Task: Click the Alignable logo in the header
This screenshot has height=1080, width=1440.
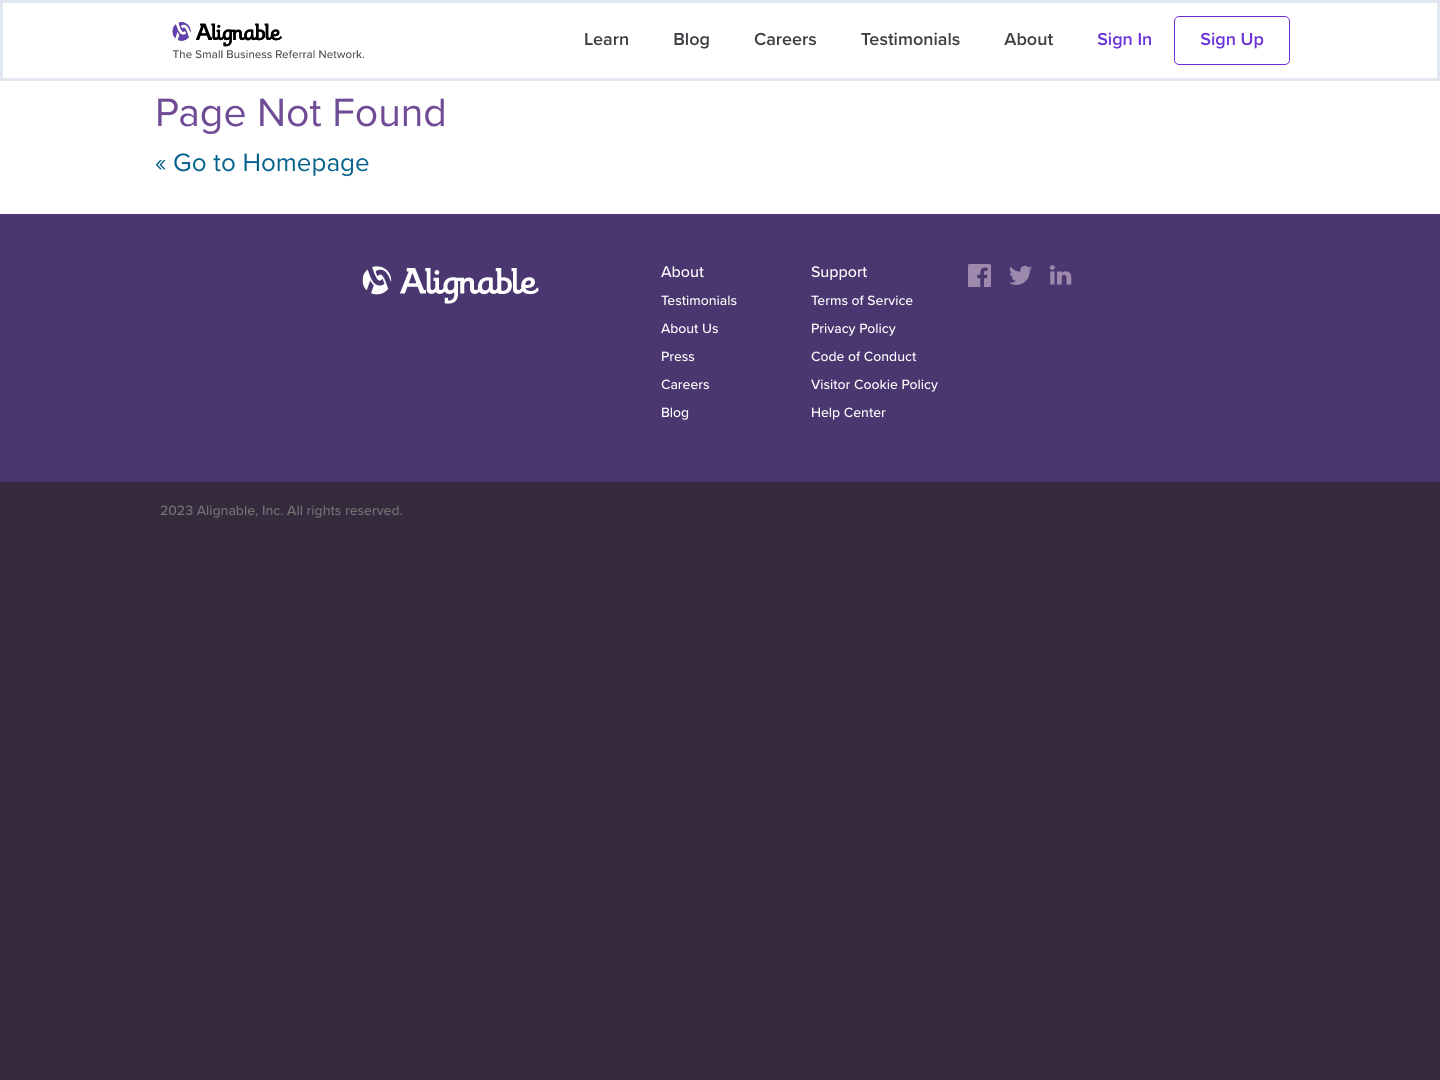Action: (x=227, y=33)
